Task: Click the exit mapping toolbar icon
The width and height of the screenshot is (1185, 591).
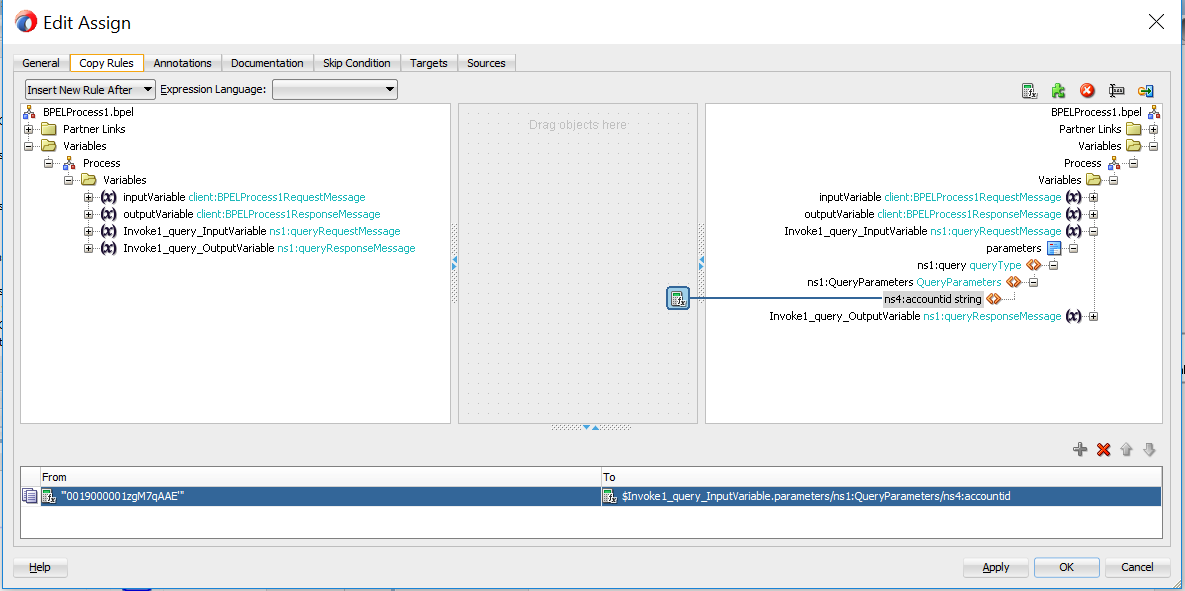Action: 1145,89
